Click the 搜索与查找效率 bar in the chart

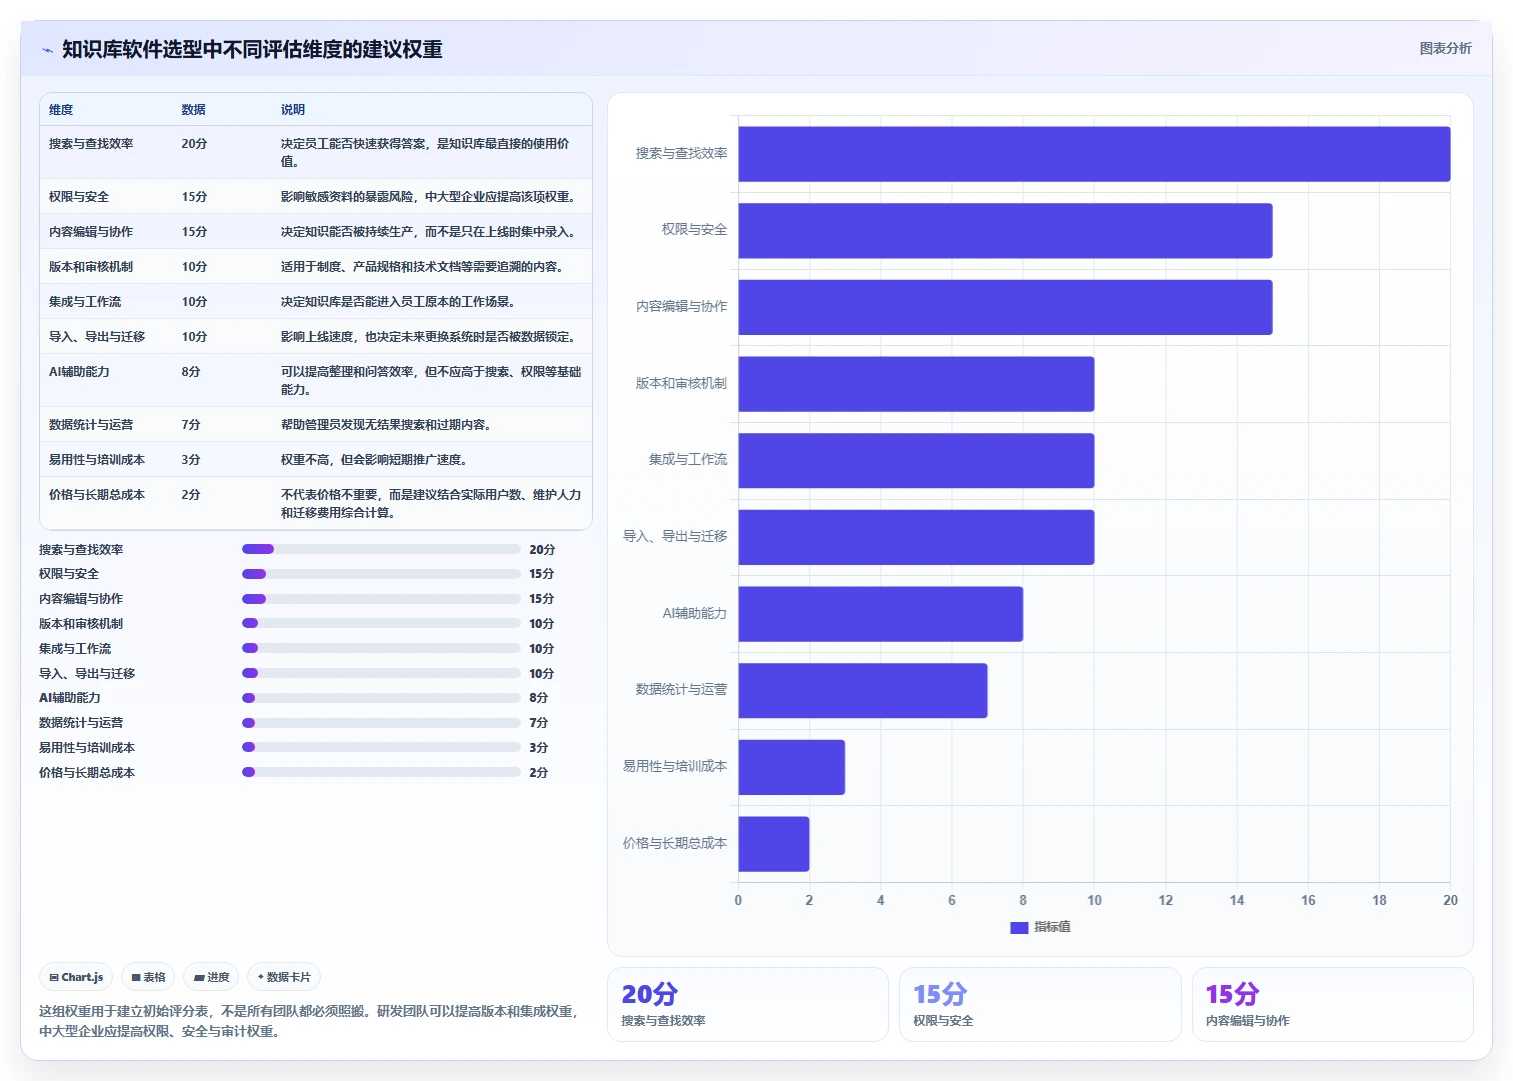[1094, 154]
